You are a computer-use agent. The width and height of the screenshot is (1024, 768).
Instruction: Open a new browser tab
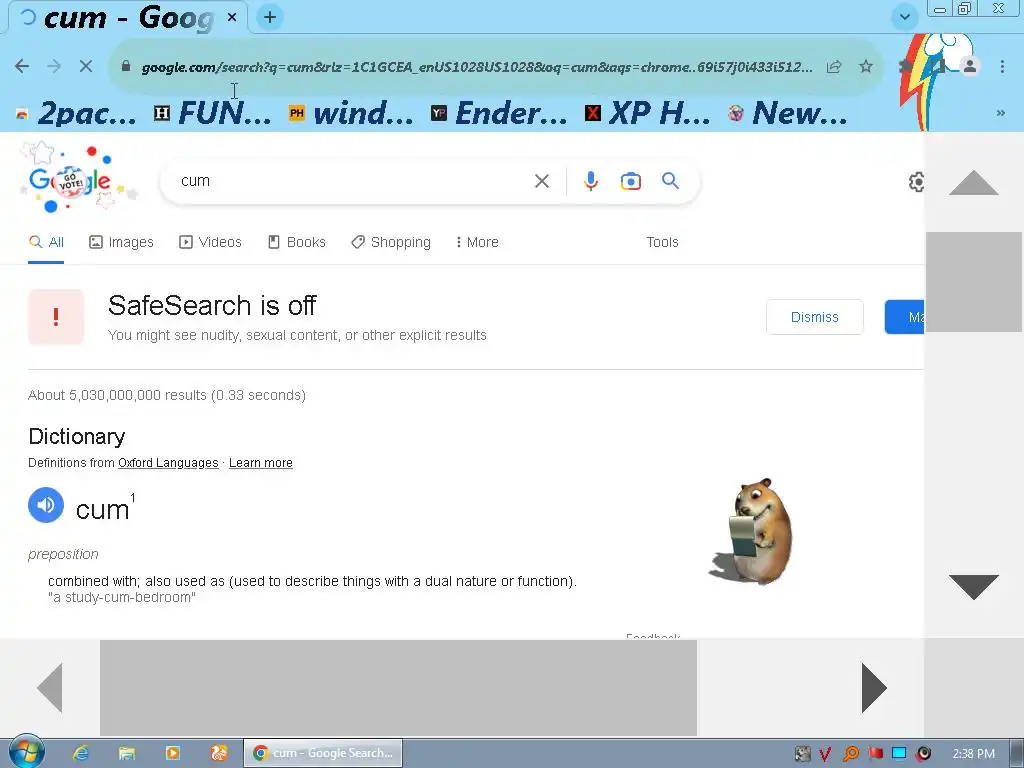pos(270,17)
